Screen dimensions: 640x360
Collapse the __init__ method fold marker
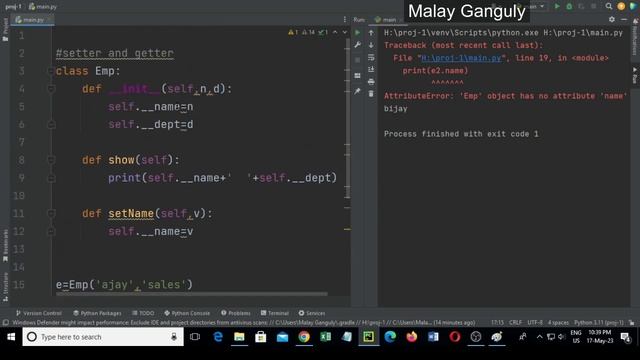[51, 89]
